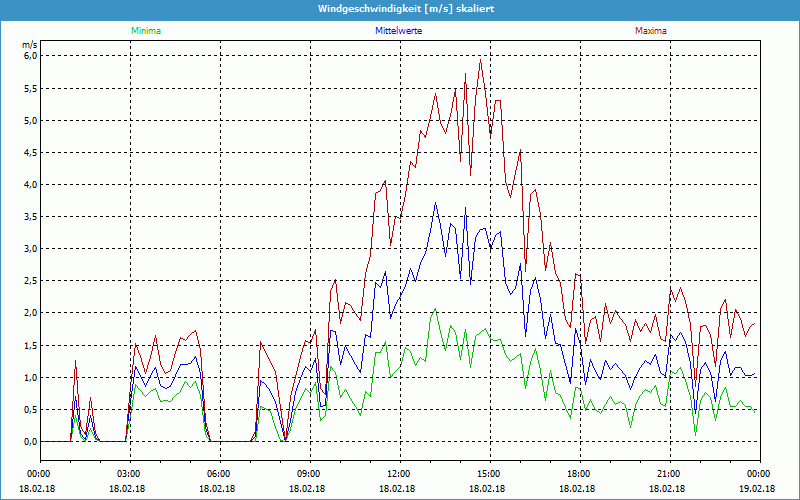800x500 pixels.
Task: Click the green Minima legend label
Action: 146,31
